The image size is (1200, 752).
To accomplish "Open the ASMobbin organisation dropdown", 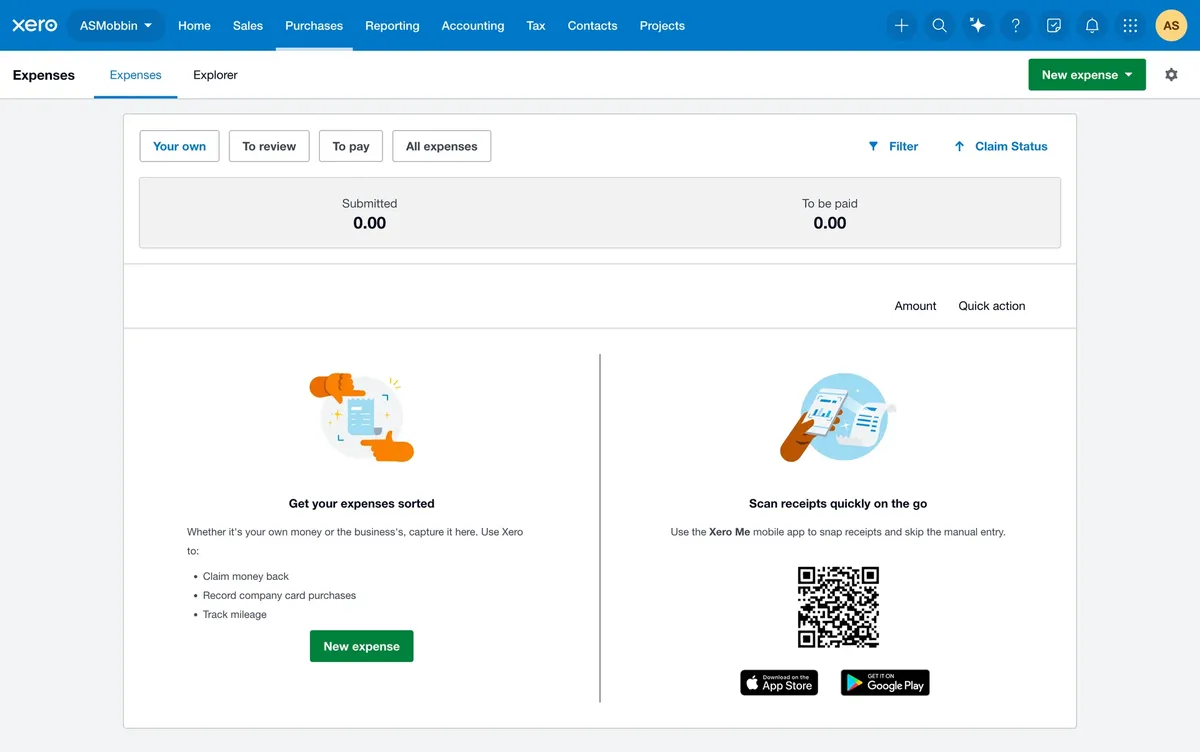I will point(116,26).
